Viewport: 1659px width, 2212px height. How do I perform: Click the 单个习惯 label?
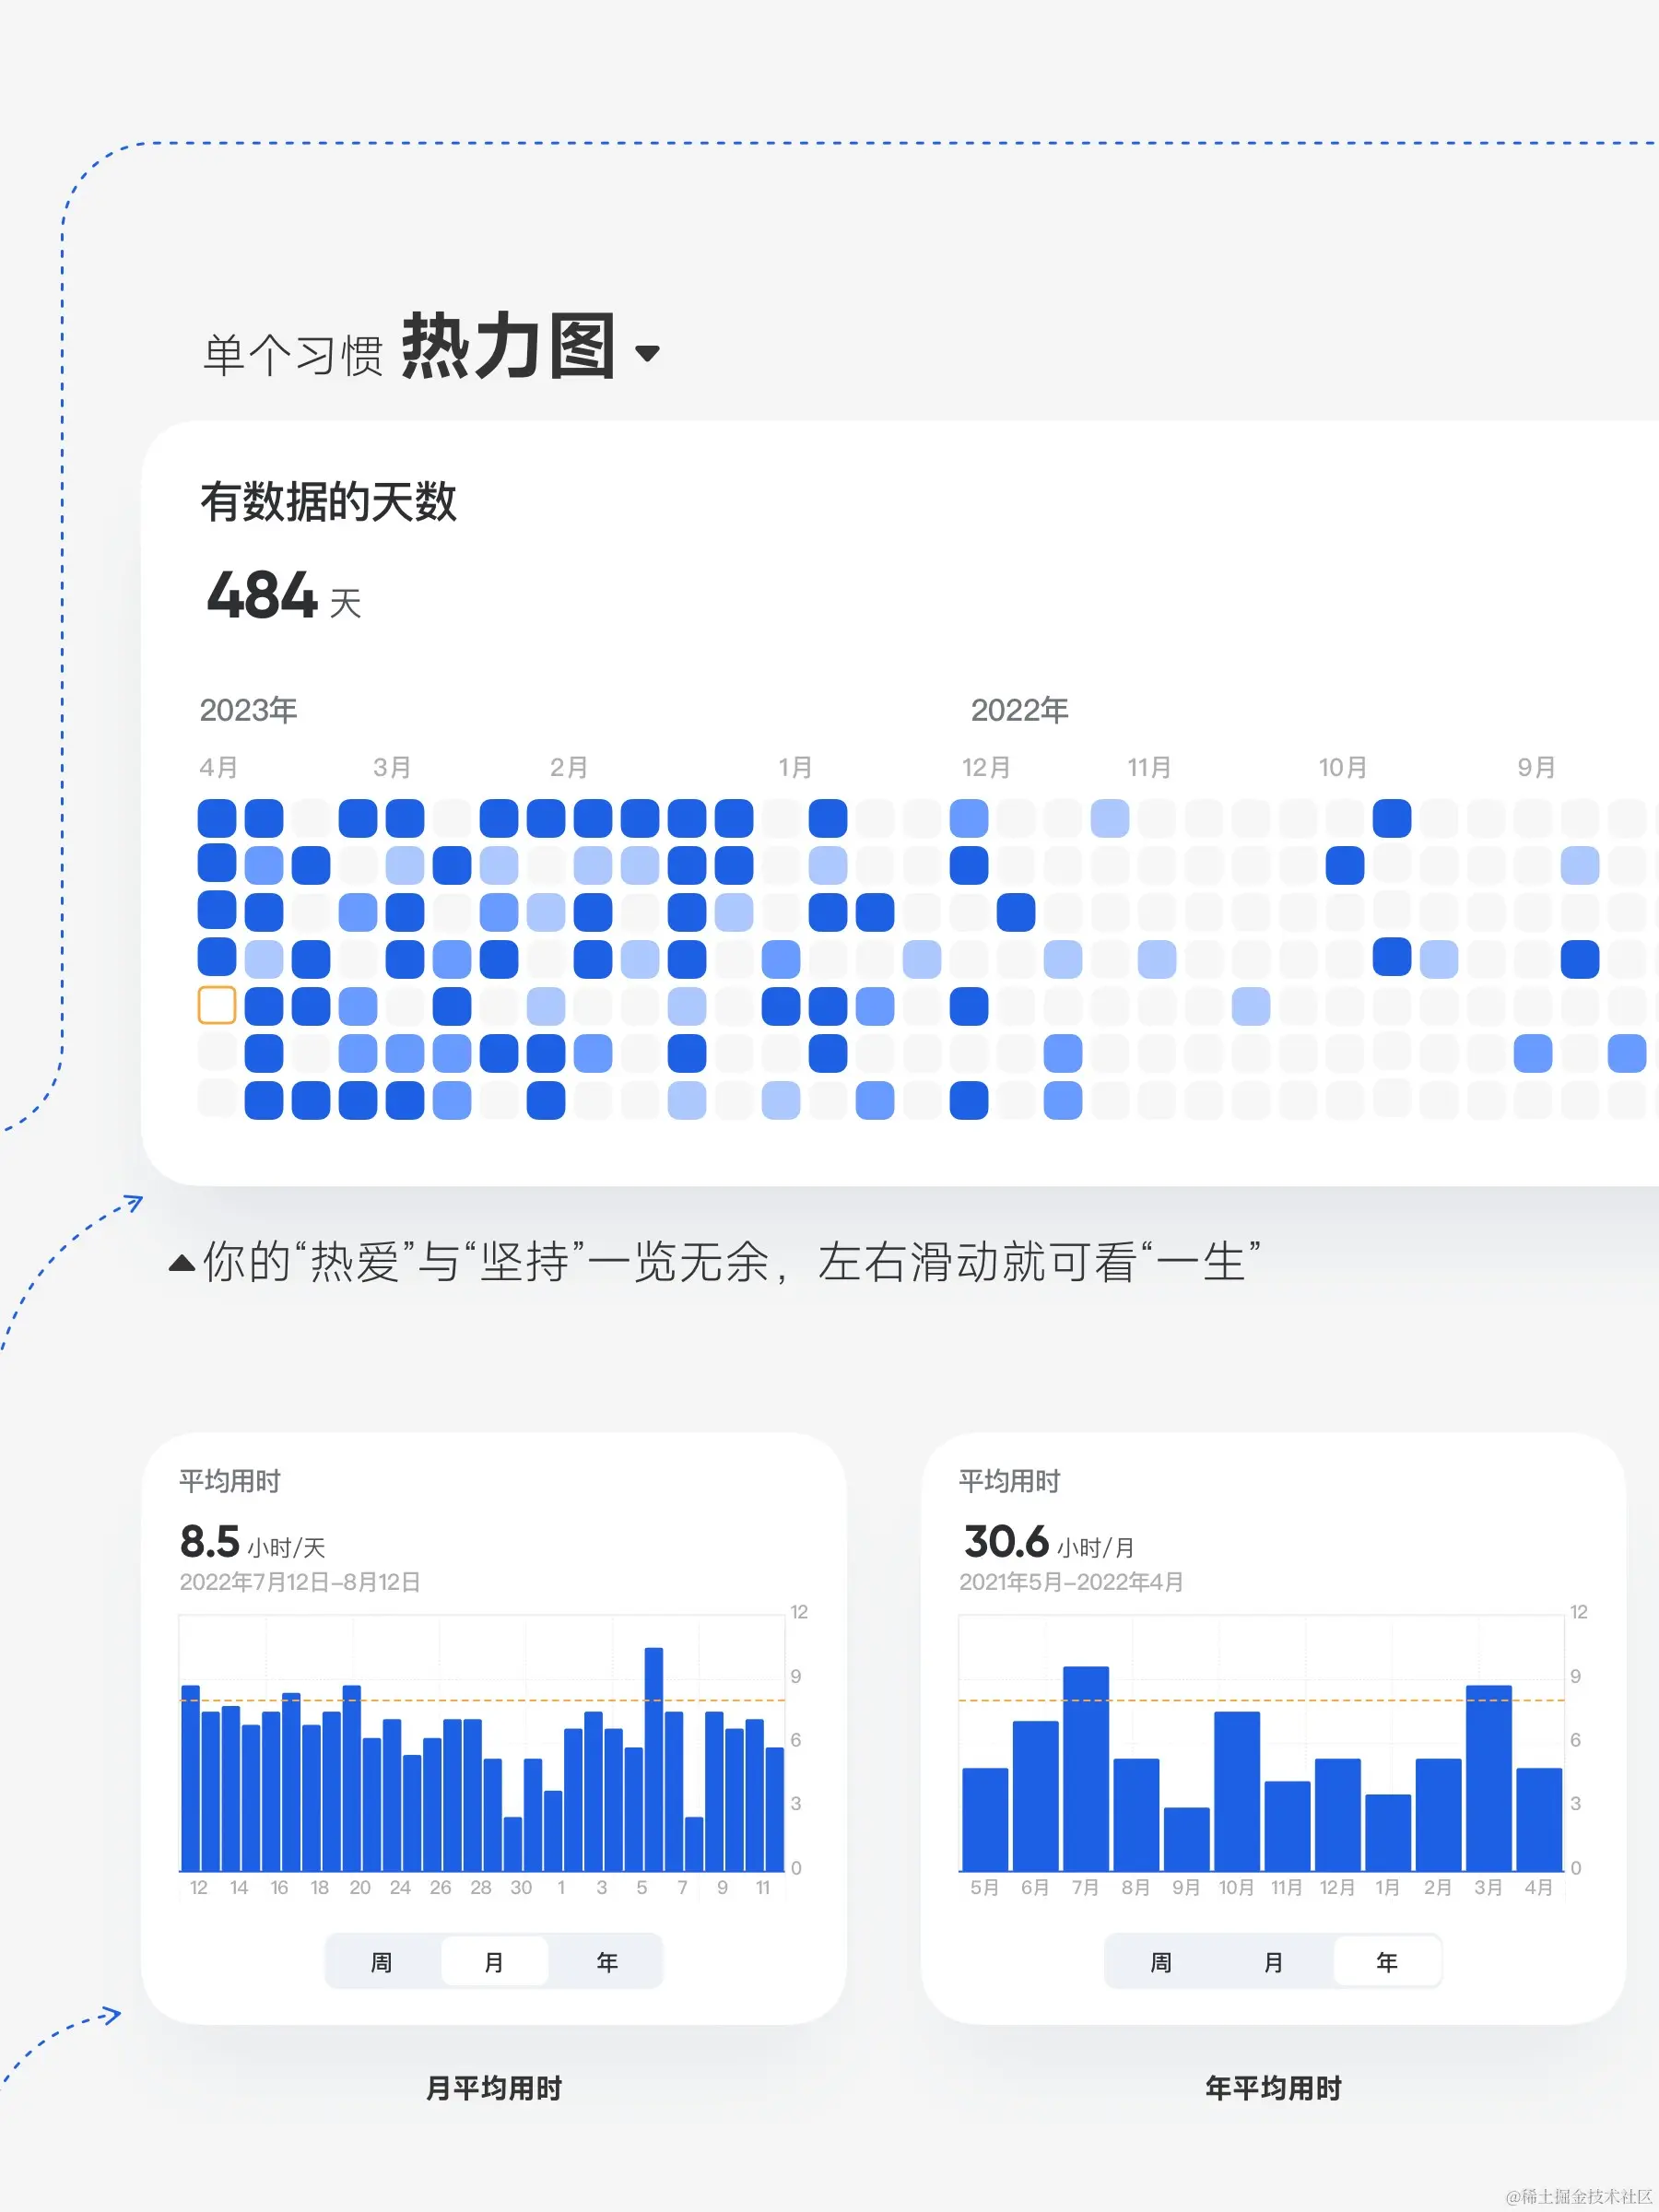click(293, 355)
